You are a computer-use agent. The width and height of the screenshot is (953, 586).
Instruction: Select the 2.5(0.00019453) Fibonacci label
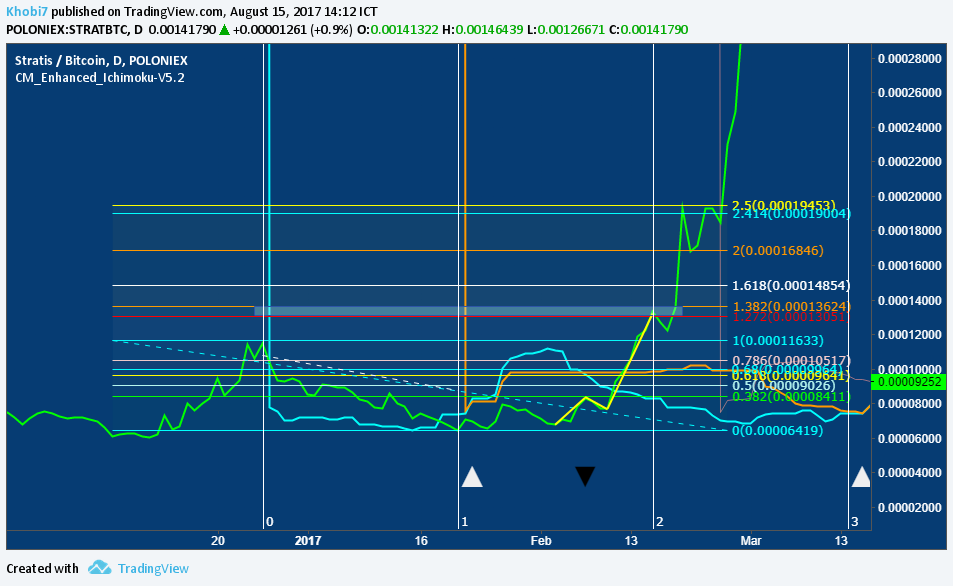coord(783,205)
